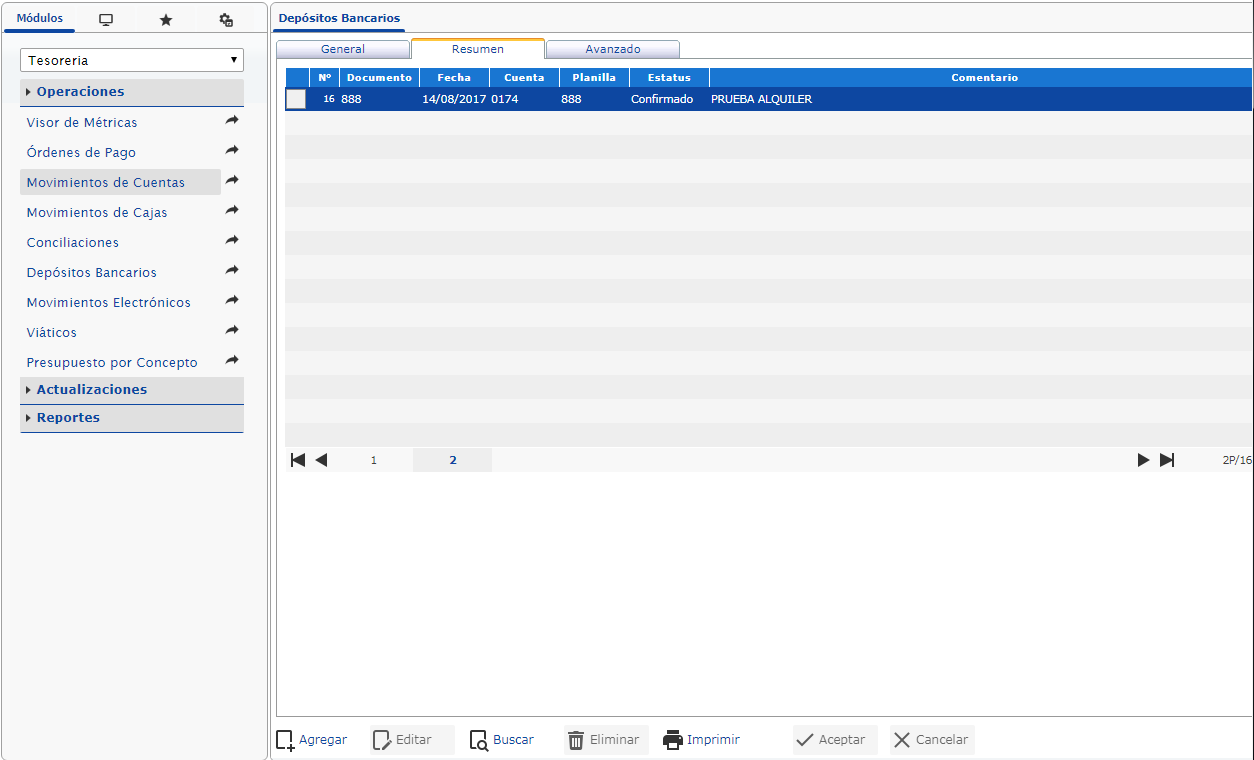Image resolution: width=1254 pixels, height=760 pixels.
Task: Click share arrow beside Presupuesto por Concepto
Action: coord(232,360)
